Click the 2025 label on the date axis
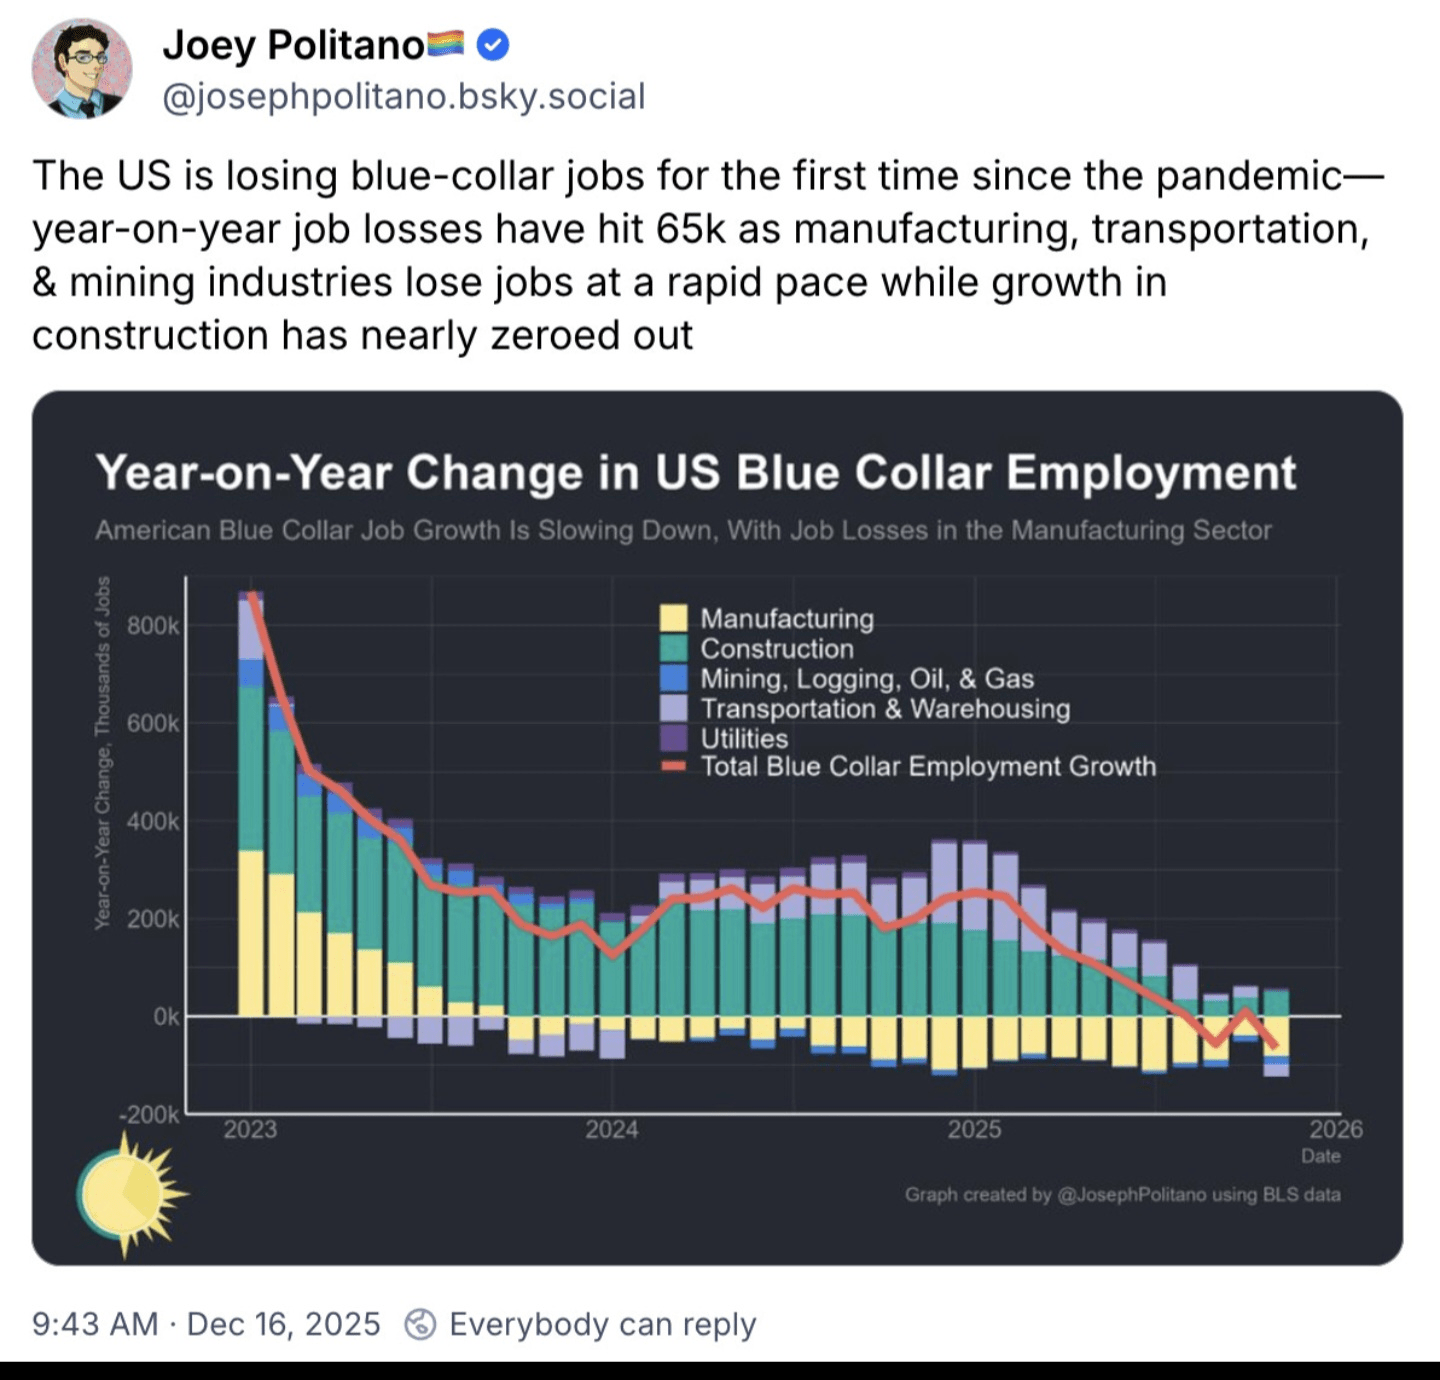Screen dimensions: 1440x1380 974,1129
